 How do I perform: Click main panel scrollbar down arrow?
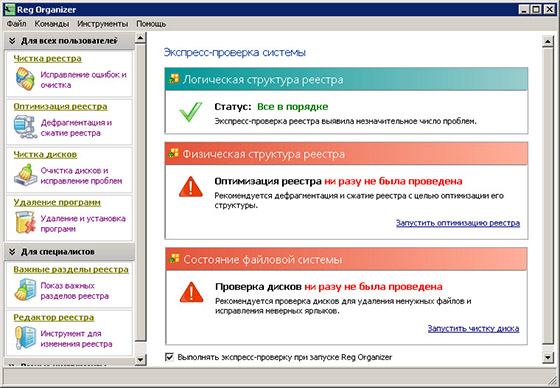[x=548, y=357]
